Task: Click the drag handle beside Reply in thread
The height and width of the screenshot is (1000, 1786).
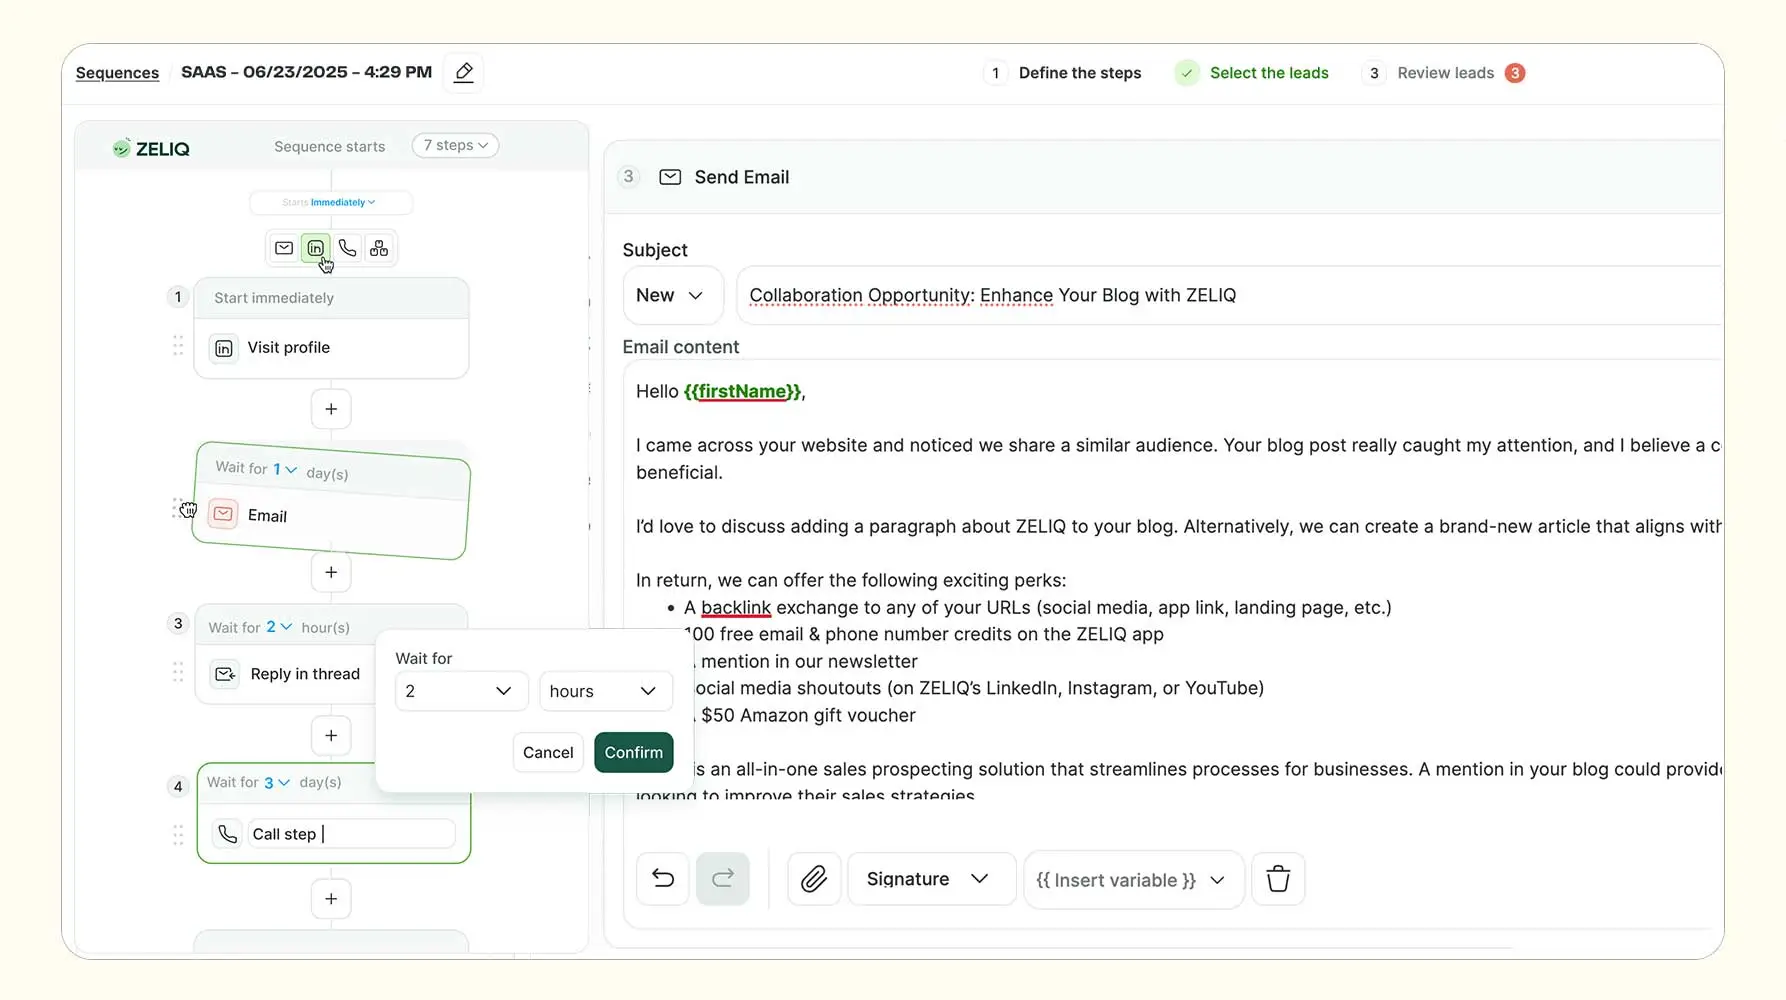Action: pos(178,672)
